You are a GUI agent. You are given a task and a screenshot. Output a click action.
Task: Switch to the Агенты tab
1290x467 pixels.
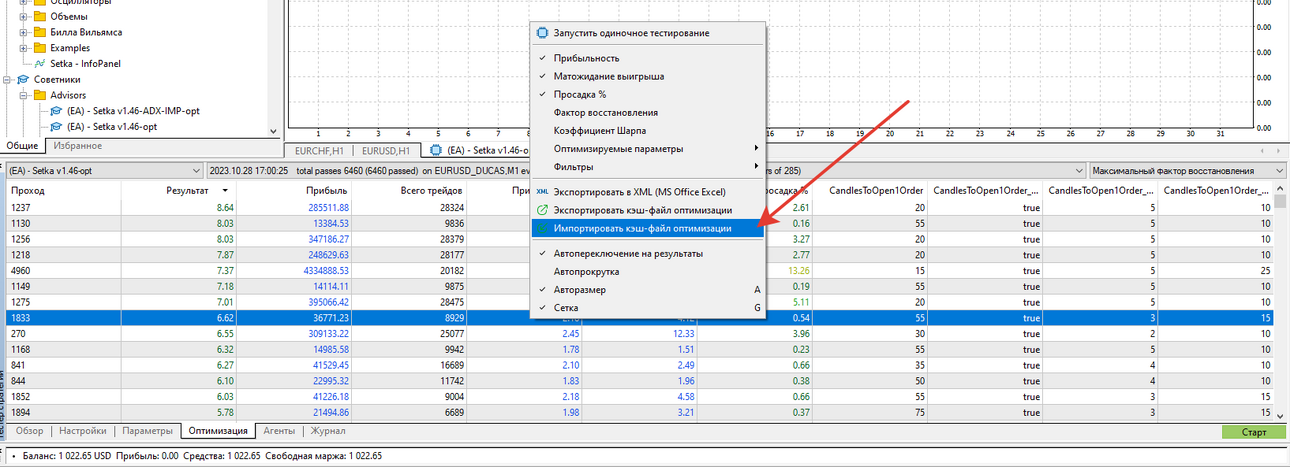278,431
